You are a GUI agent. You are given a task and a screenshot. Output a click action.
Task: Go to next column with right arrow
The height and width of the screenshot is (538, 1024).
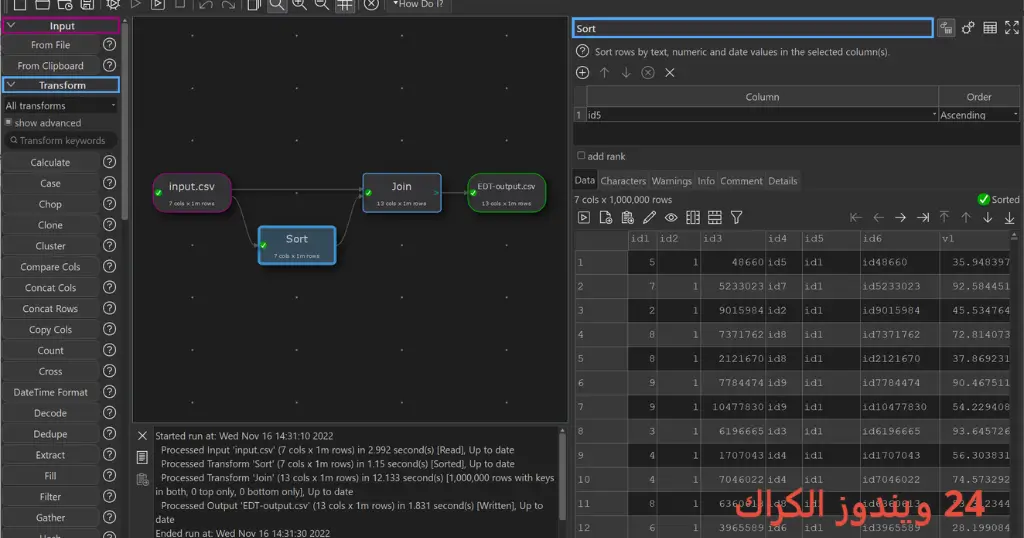(900, 217)
